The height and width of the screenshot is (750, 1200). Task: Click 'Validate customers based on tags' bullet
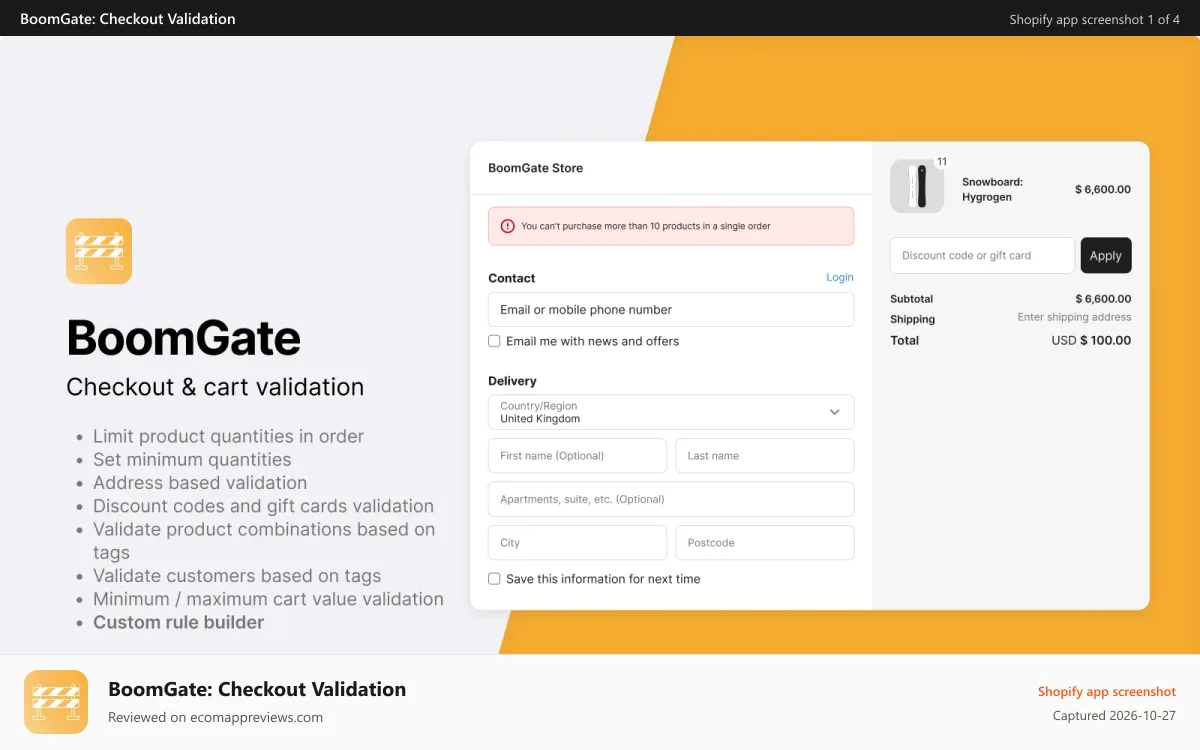[x=237, y=575]
